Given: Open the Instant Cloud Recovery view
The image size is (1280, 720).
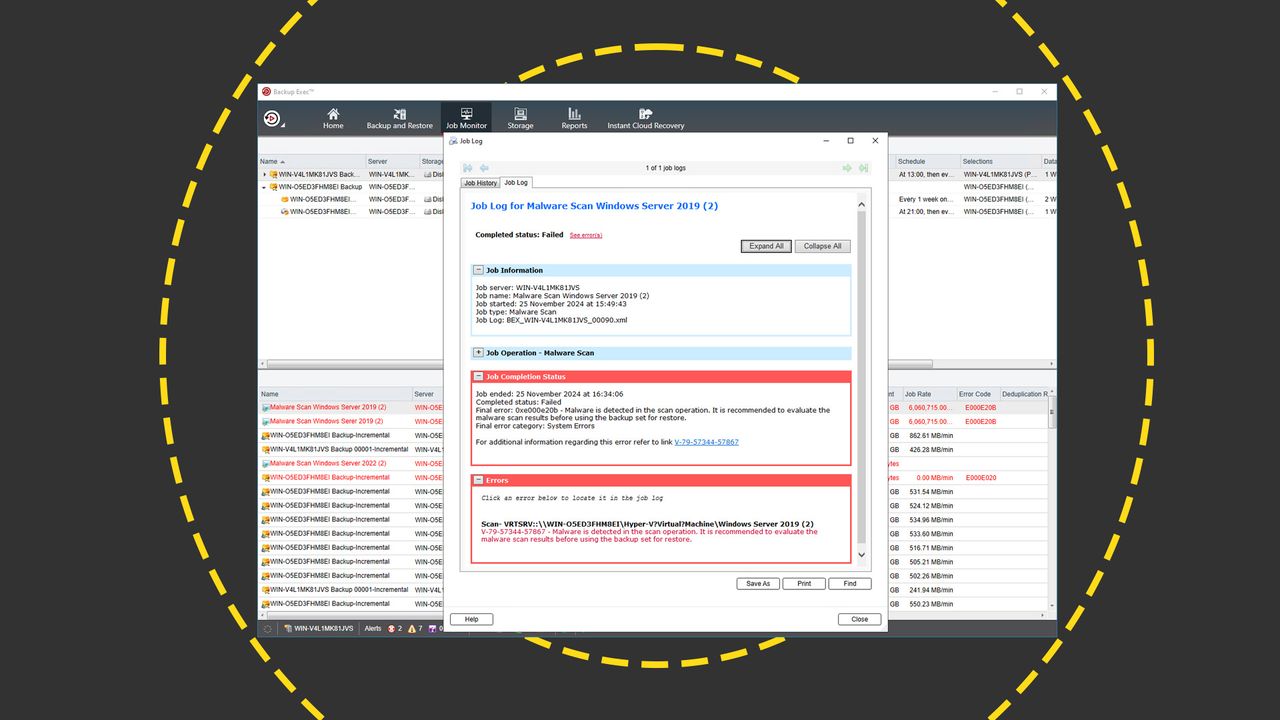Looking at the screenshot, I should click(644, 117).
